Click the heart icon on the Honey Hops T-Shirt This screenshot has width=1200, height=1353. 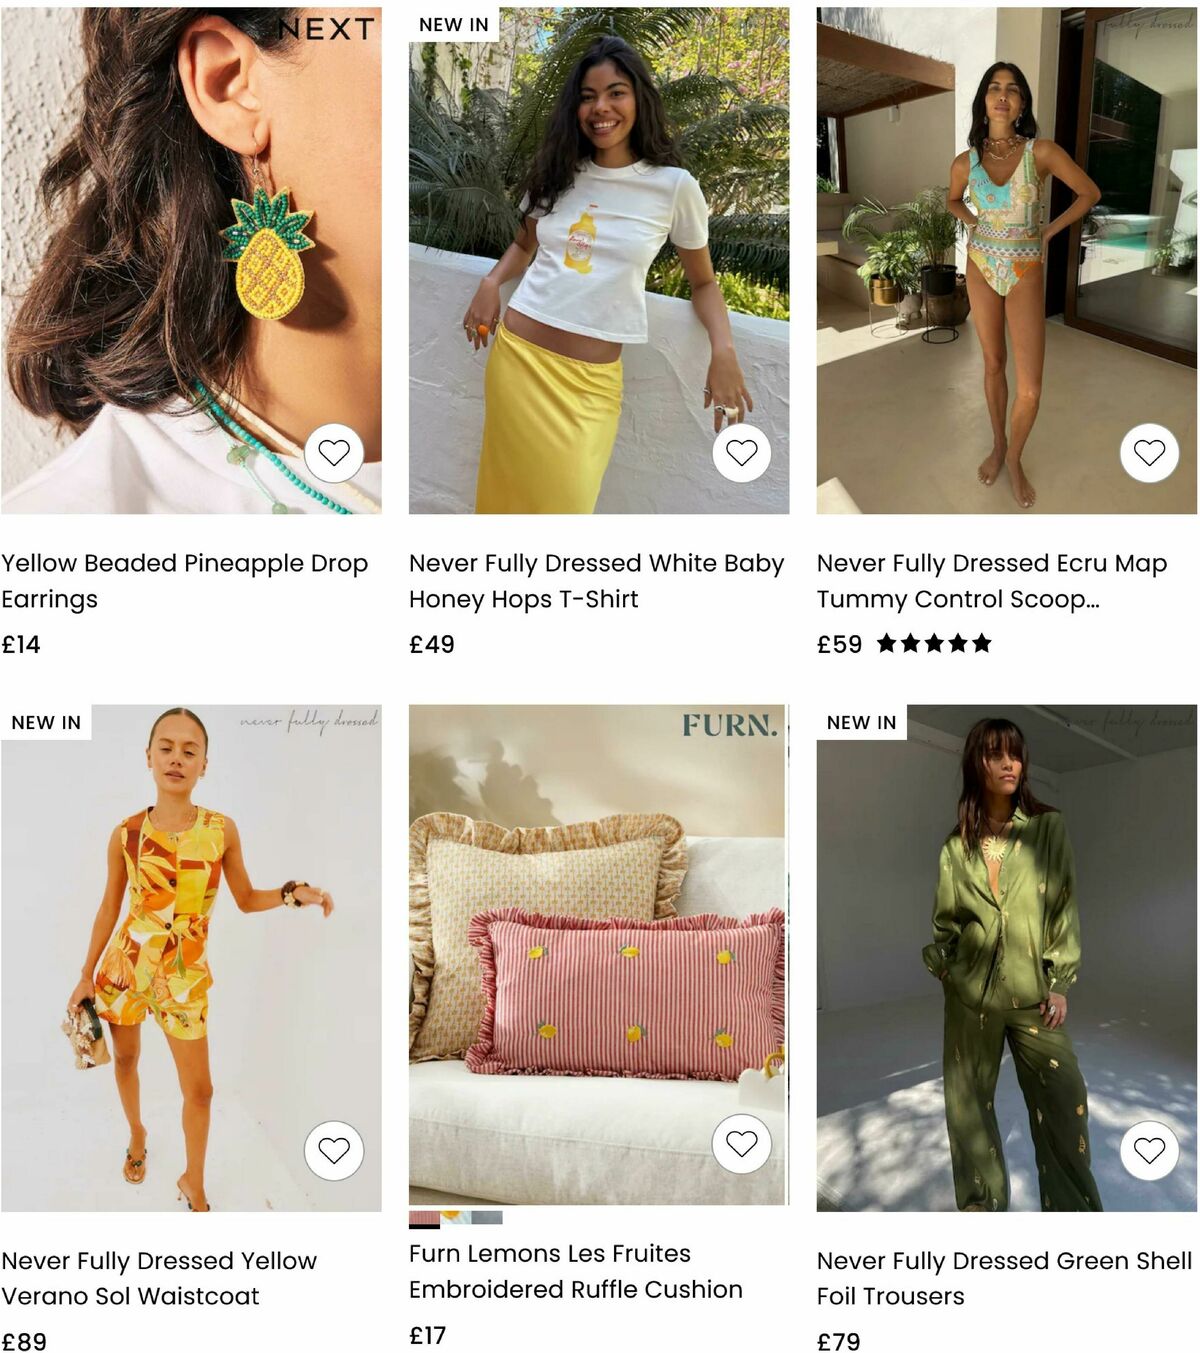coord(742,452)
